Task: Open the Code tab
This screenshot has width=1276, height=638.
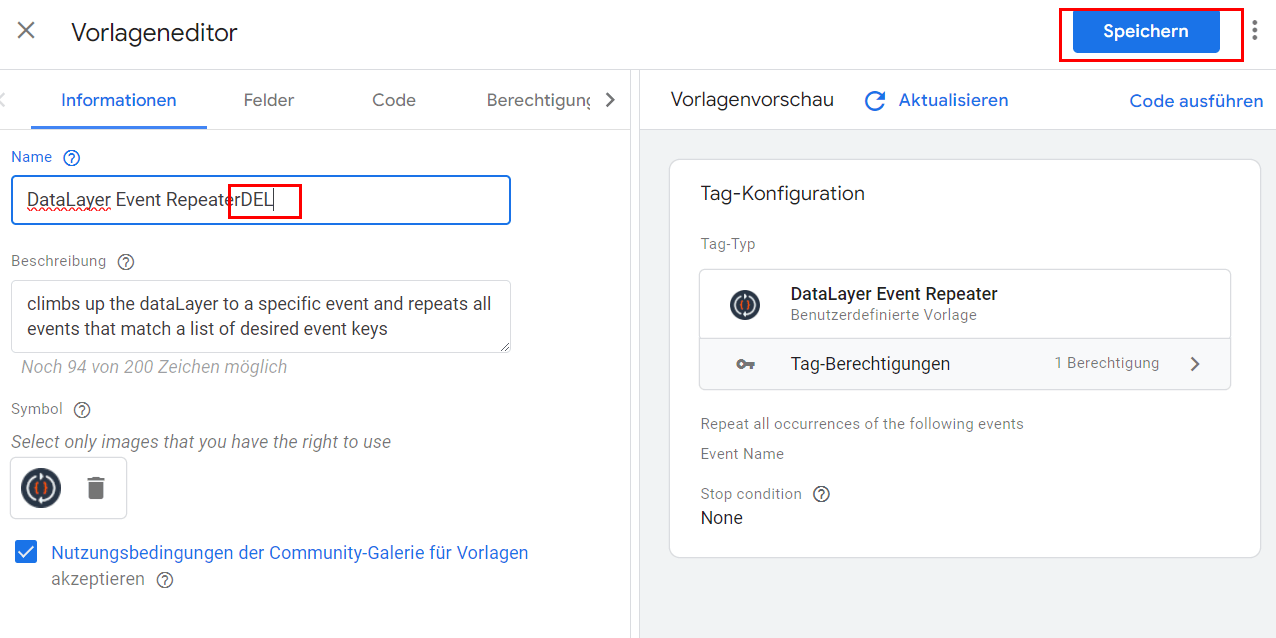Action: [x=394, y=100]
